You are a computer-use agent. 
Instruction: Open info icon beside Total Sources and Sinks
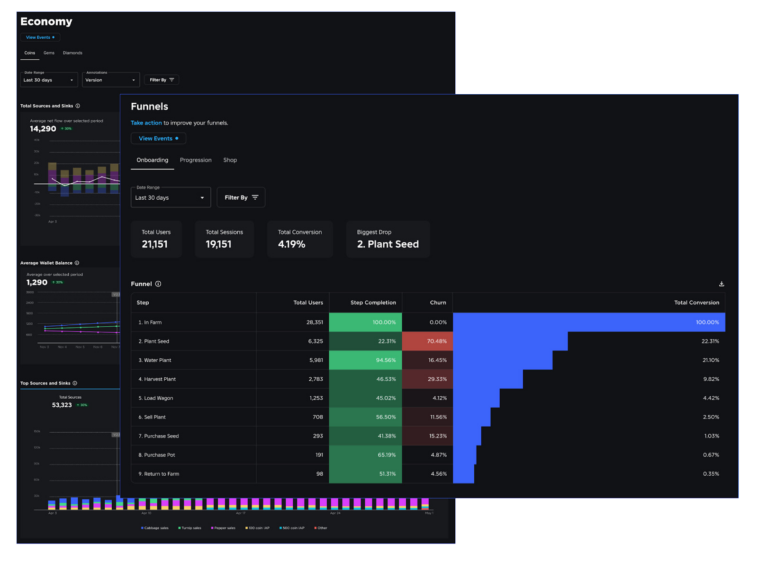pyautogui.click(x=78, y=105)
